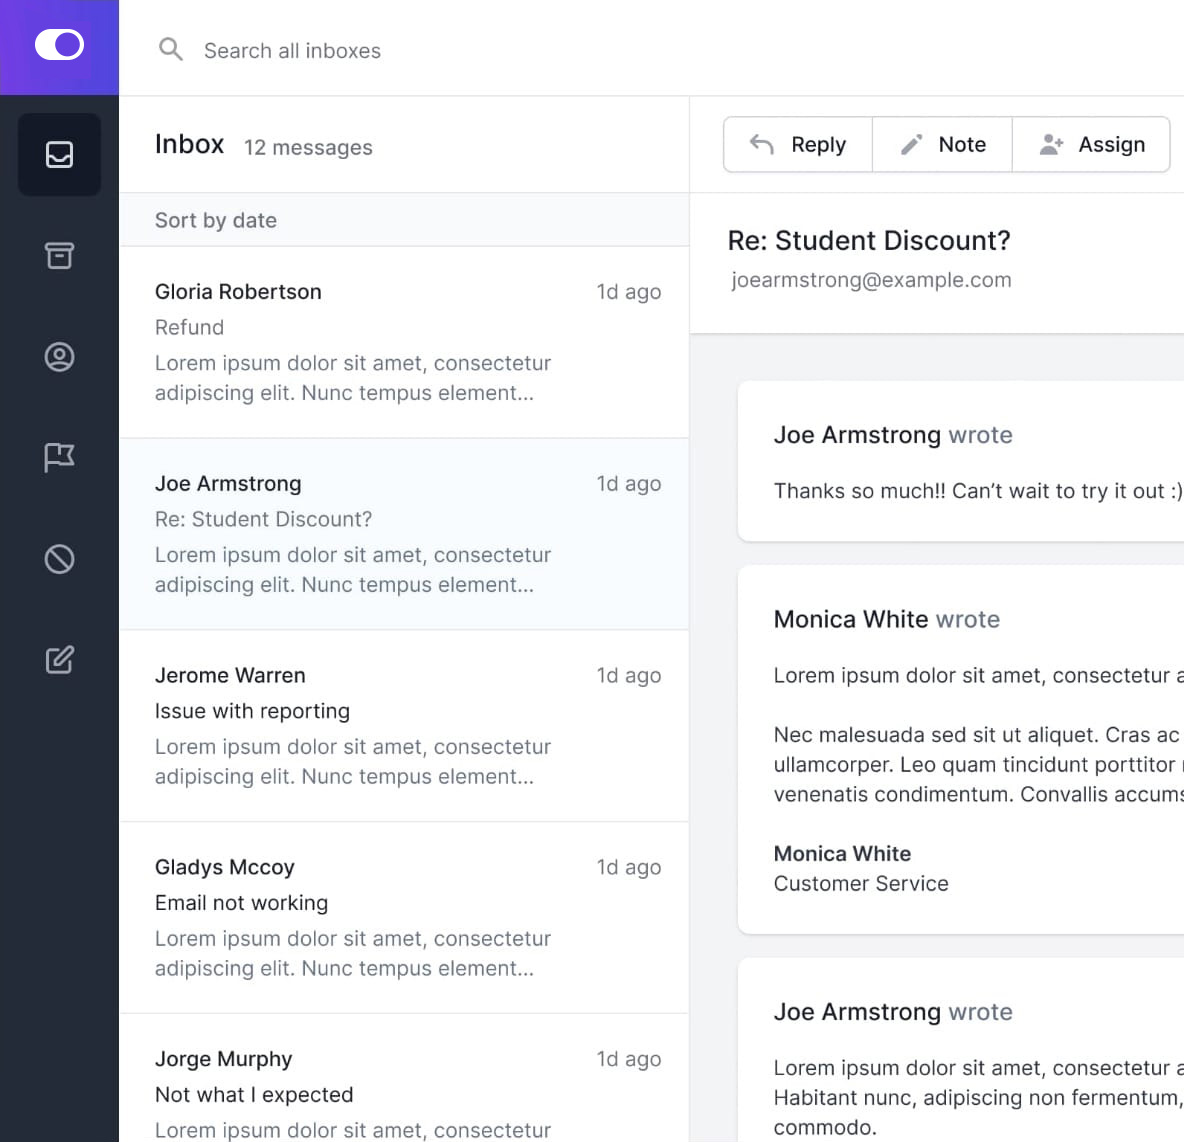Open Gloria Robertson's Refund message
The width and height of the screenshot is (1184, 1142).
[x=404, y=342]
